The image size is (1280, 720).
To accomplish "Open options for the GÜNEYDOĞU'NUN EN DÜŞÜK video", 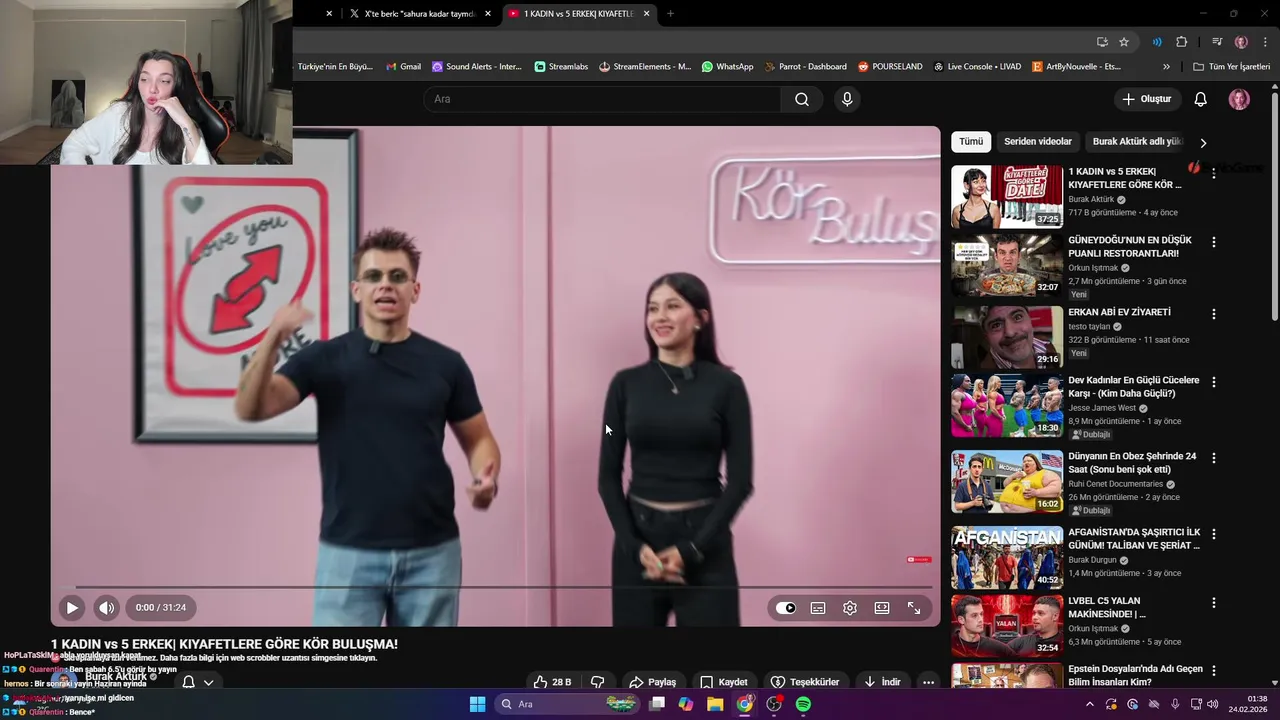I will click(1214, 242).
